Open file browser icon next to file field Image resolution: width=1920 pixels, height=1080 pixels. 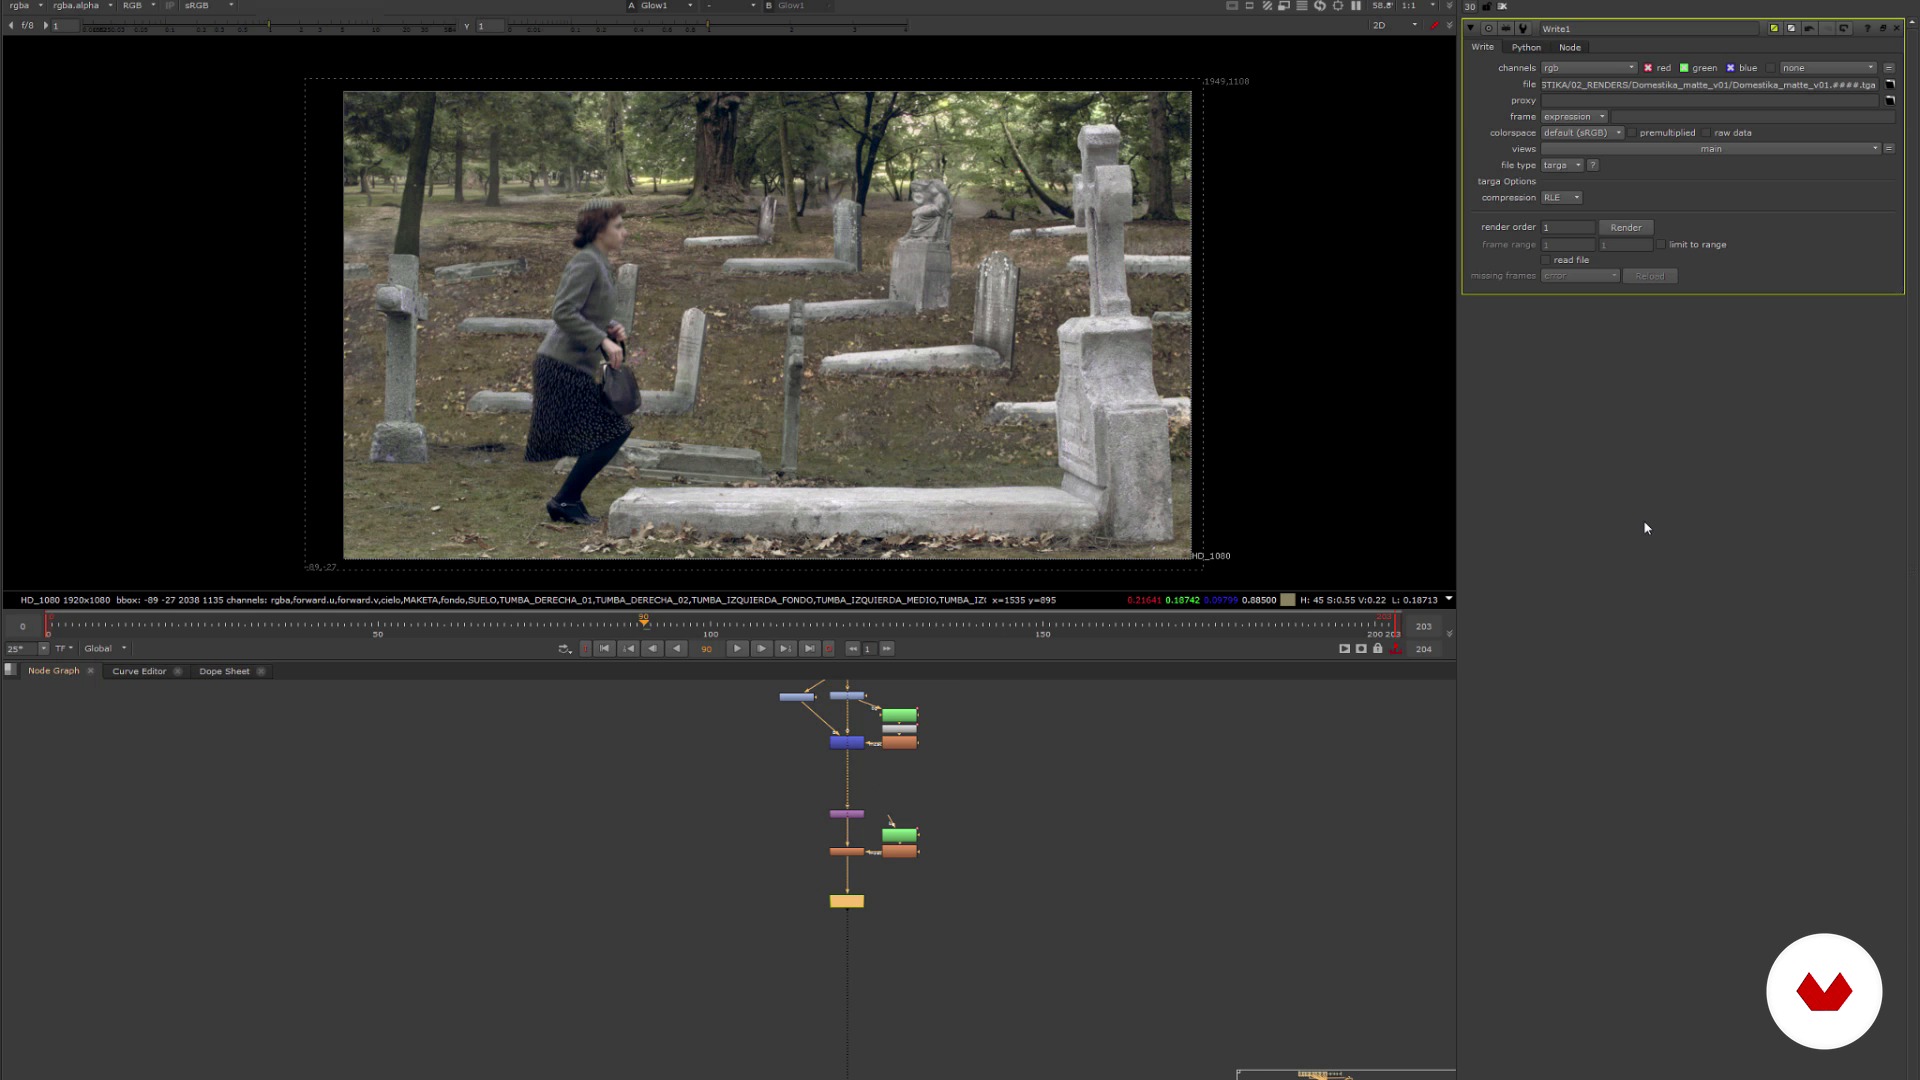point(1890,85)
